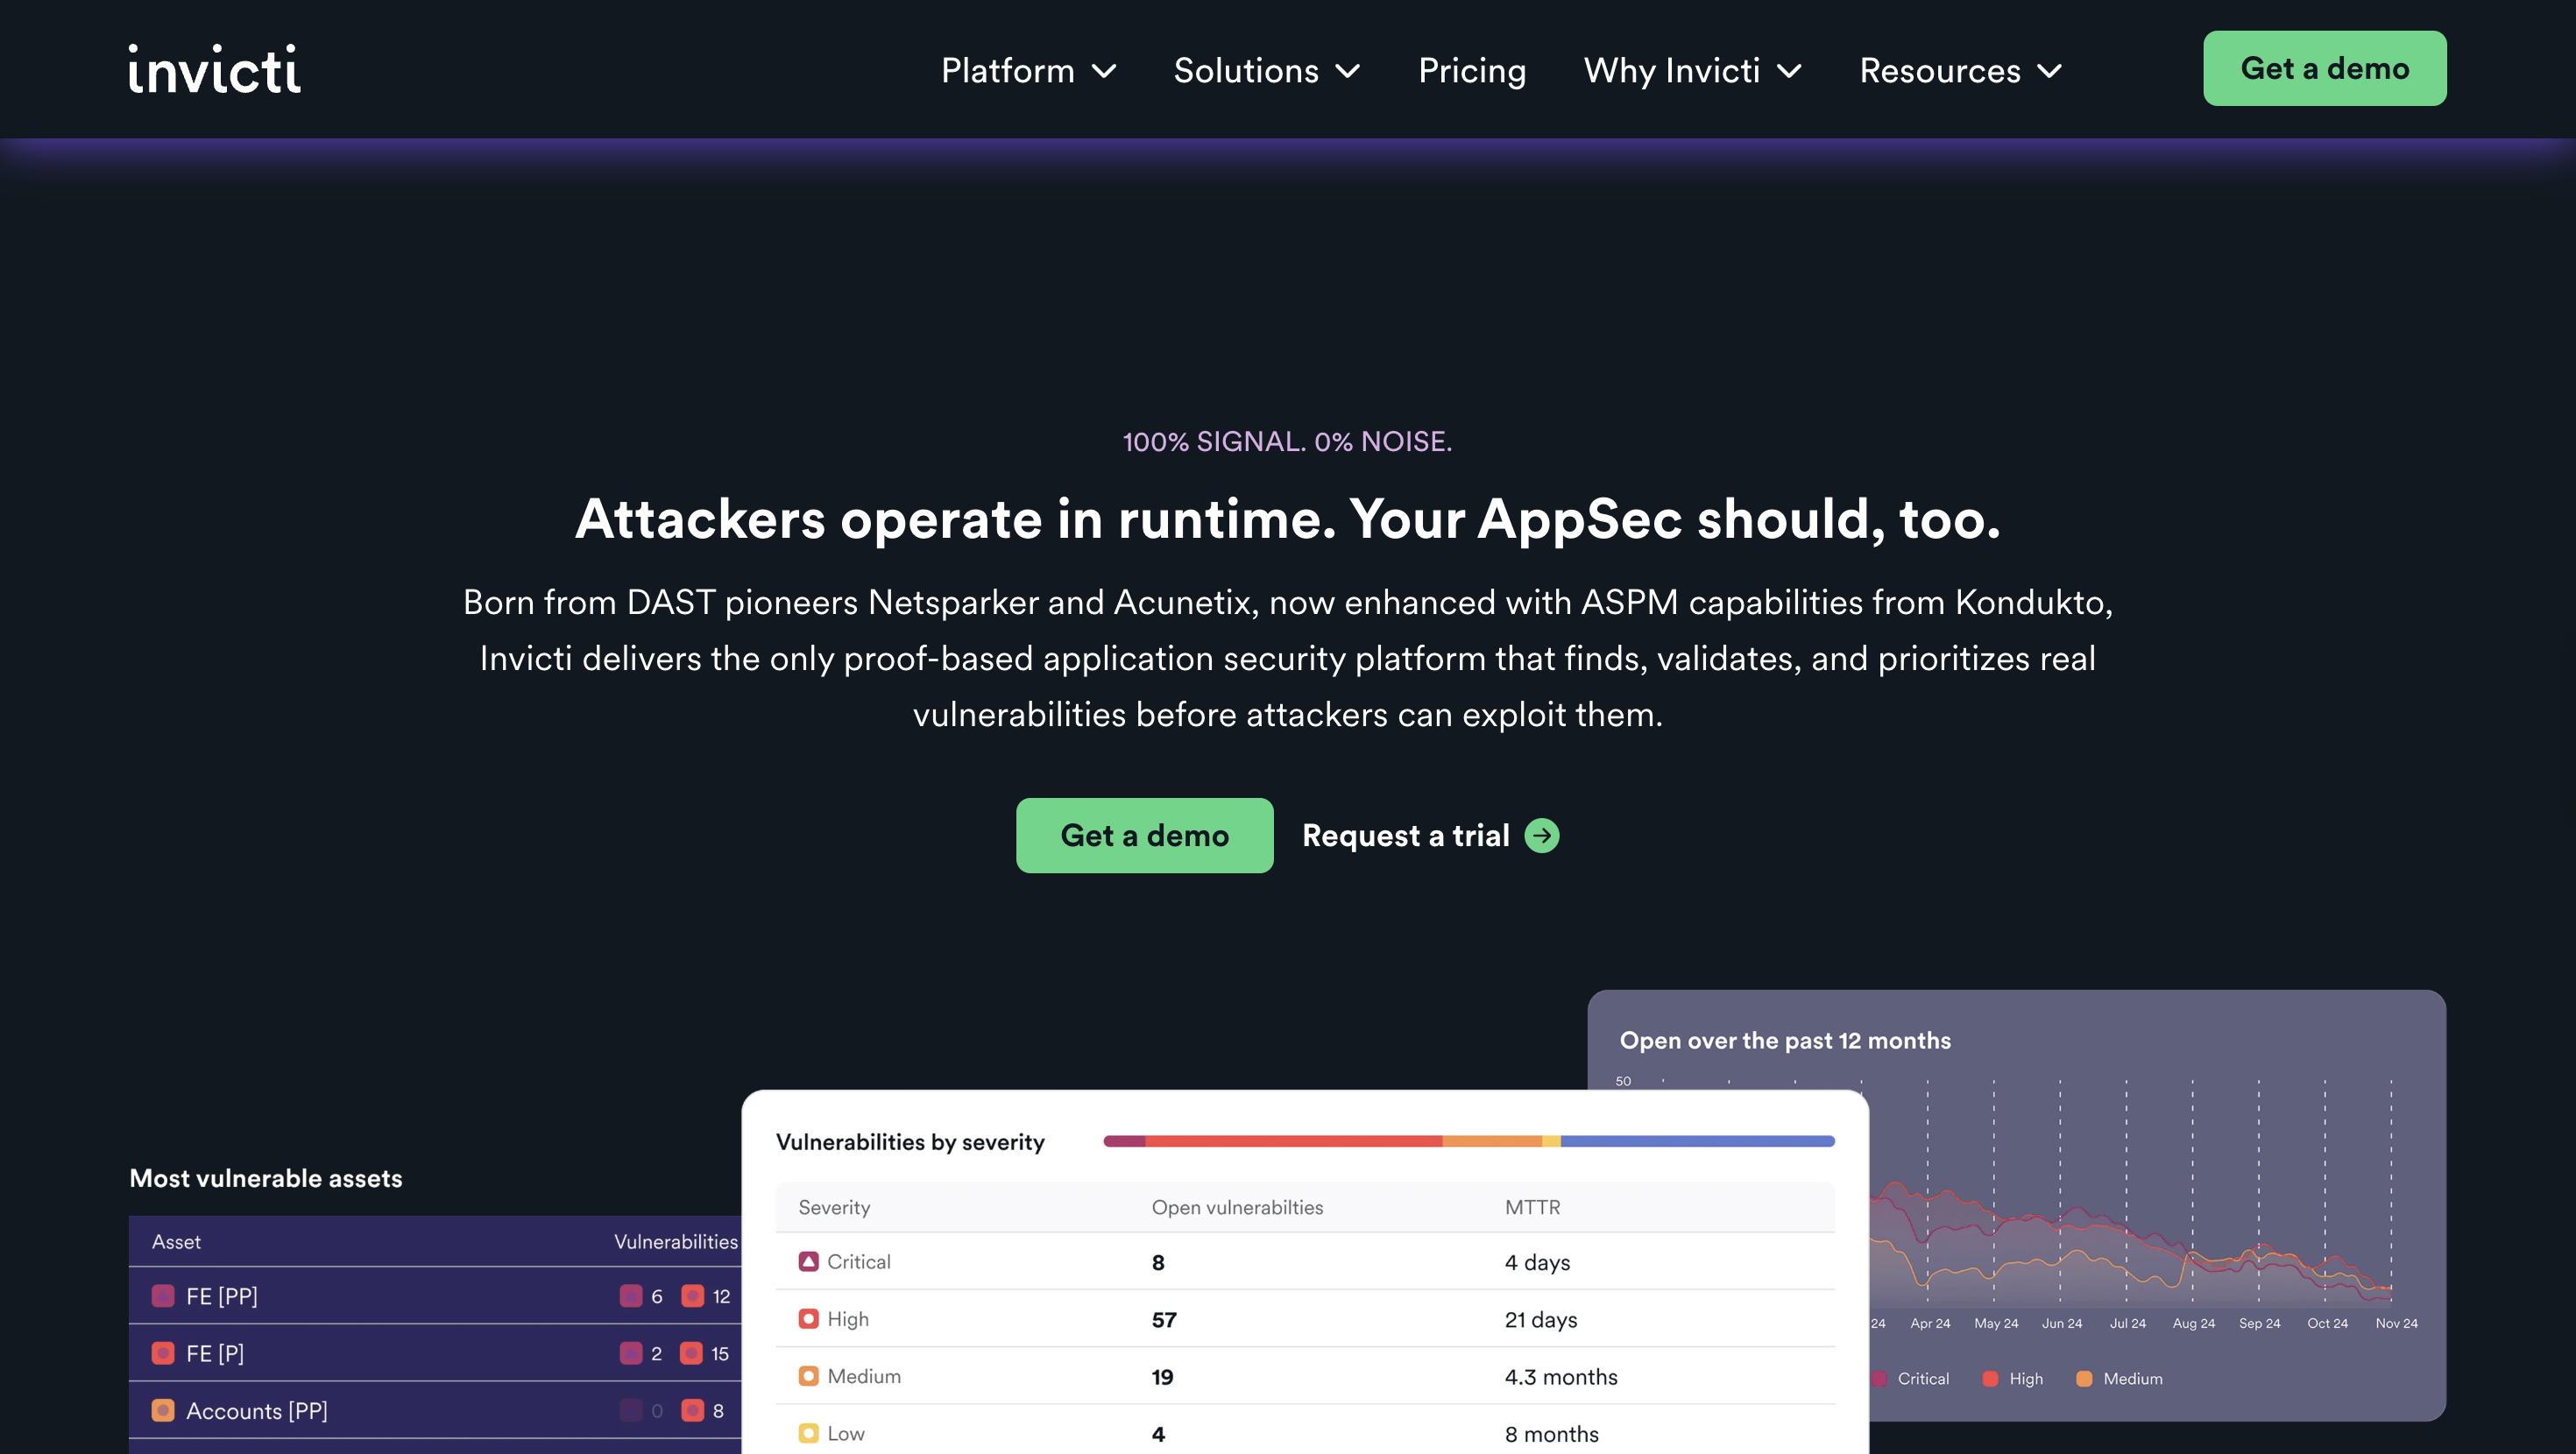The image size is (2576, 1454).
Task: Click the Low severity yellow icon
Action: coord(808,1433)
